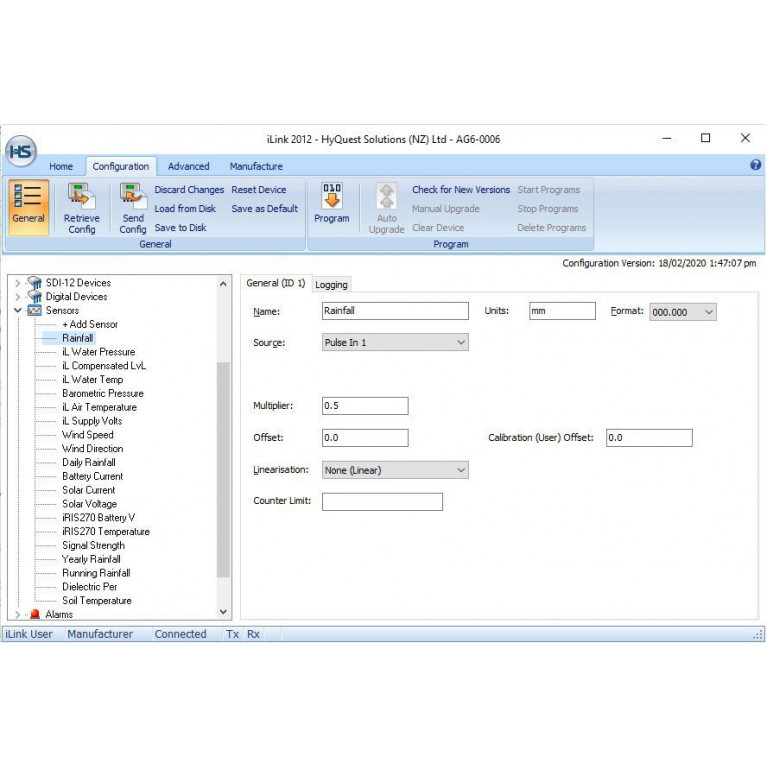Click the Counter Limit input field
Viewport: 767px width, 767px height.
point(382,502)
